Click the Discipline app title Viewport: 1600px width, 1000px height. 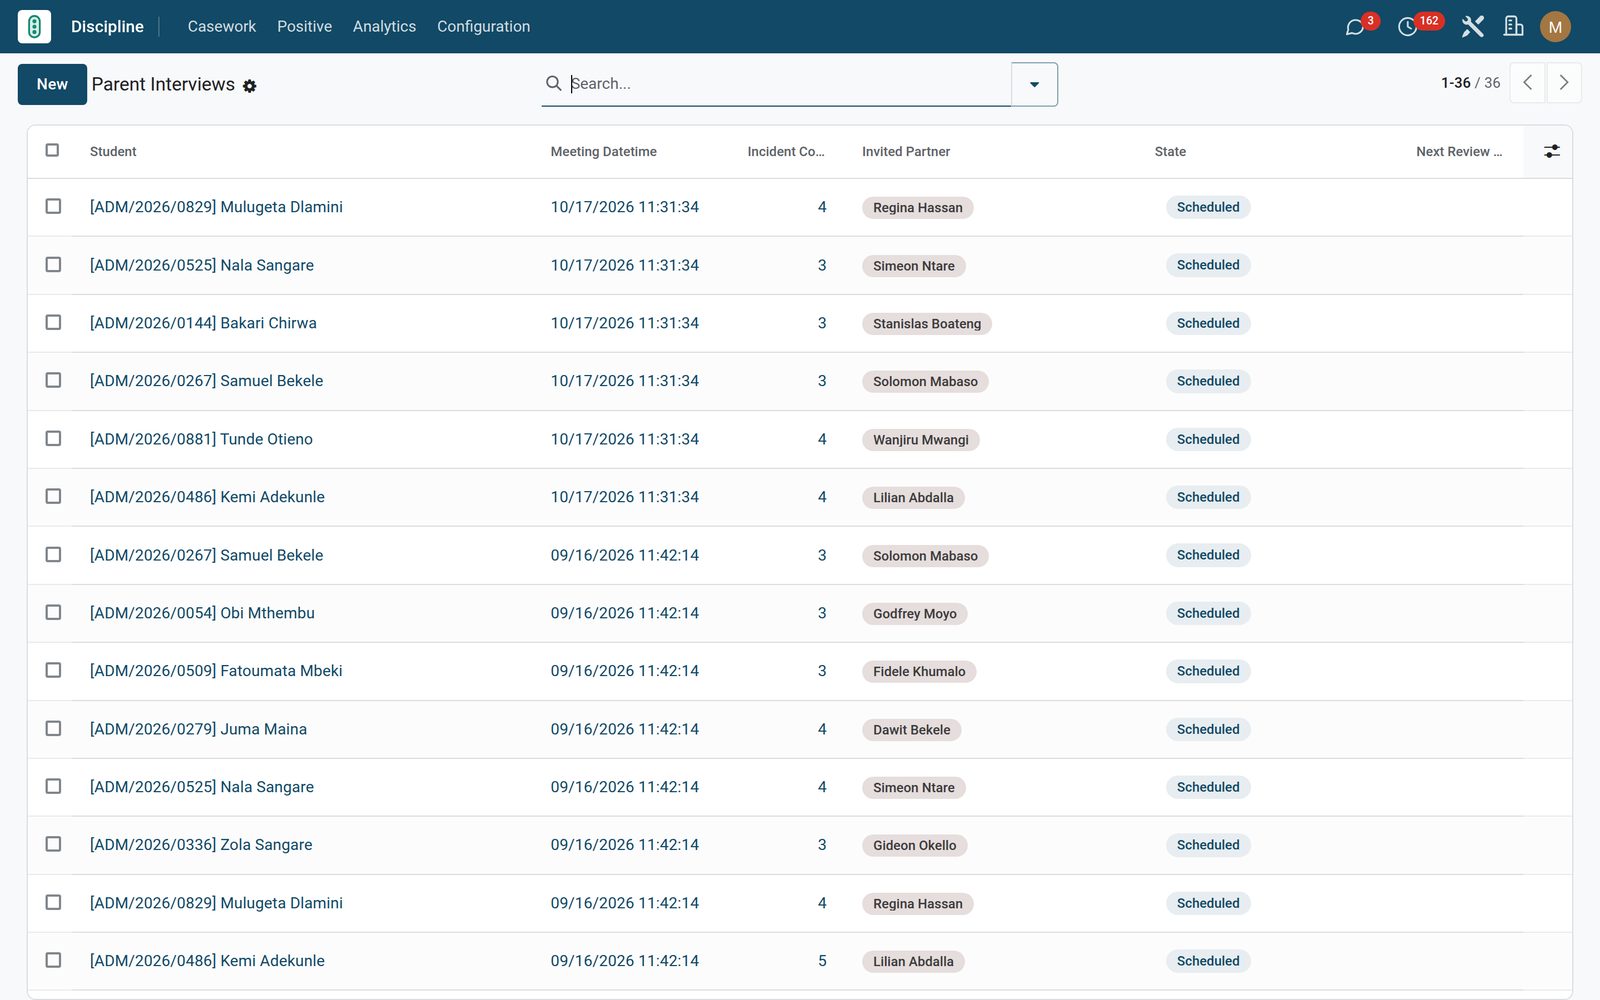click(107, 26)
